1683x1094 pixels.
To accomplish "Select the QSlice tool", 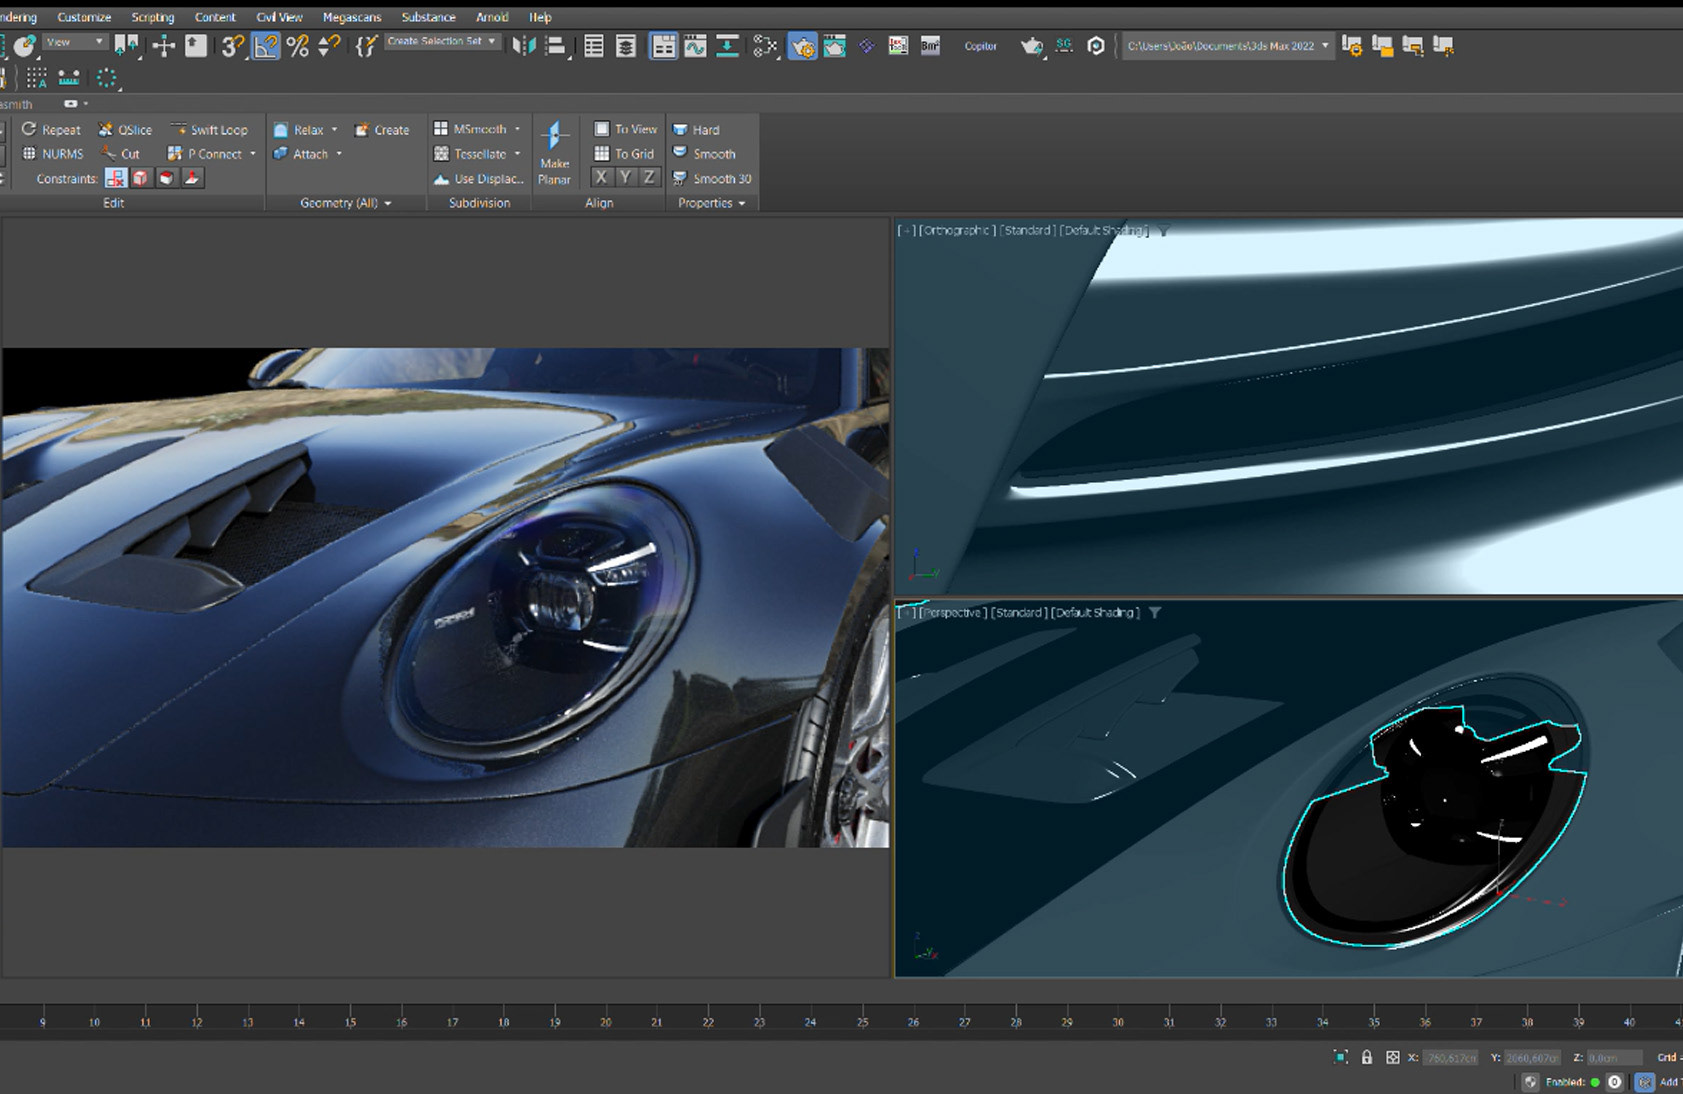I will [x=125, y=130].
